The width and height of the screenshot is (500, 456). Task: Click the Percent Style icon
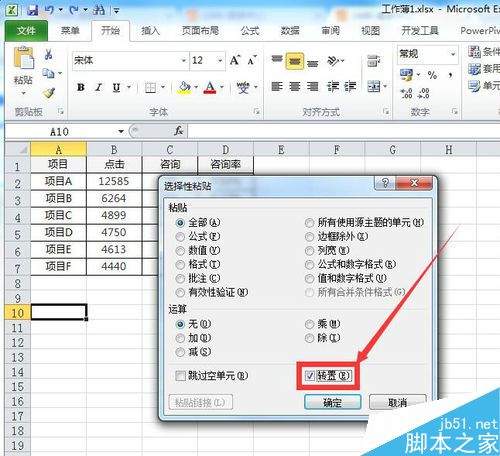tap(432, 75)
